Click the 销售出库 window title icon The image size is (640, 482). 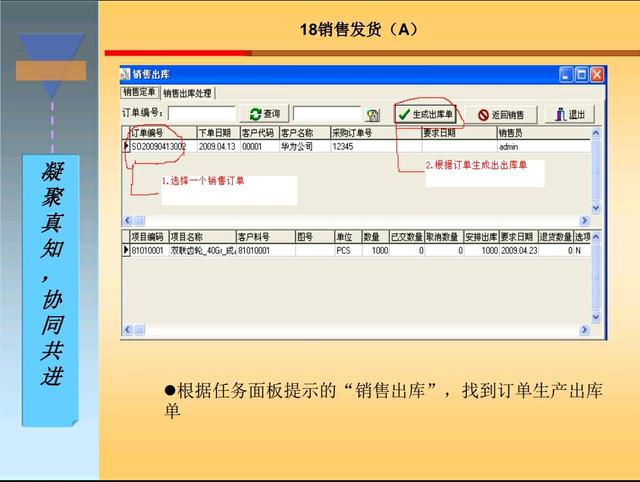124,74
